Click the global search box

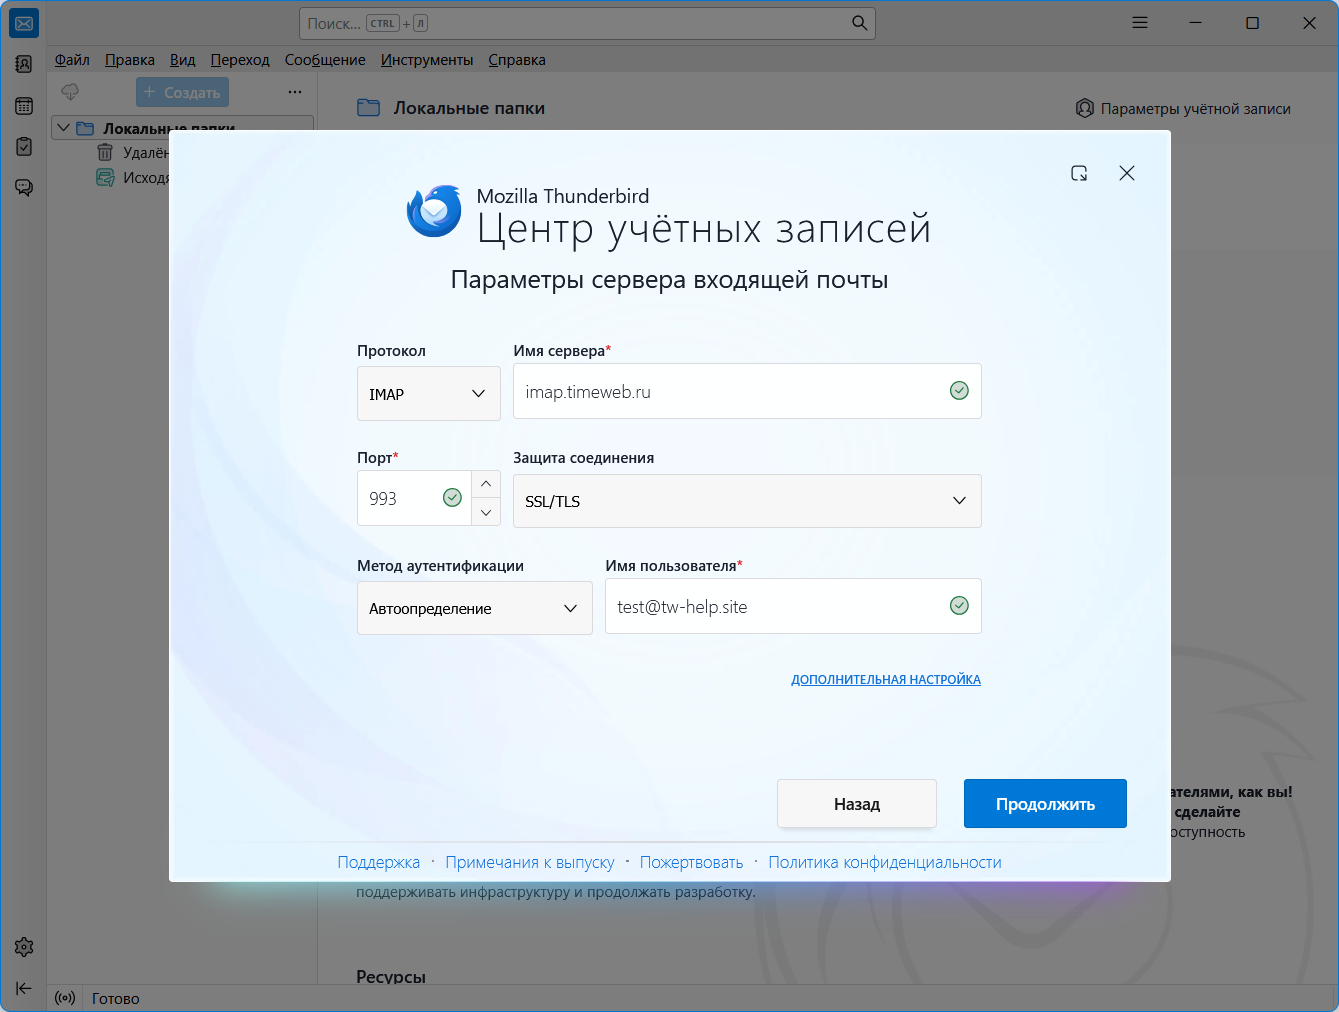click(x=587, y=23)
